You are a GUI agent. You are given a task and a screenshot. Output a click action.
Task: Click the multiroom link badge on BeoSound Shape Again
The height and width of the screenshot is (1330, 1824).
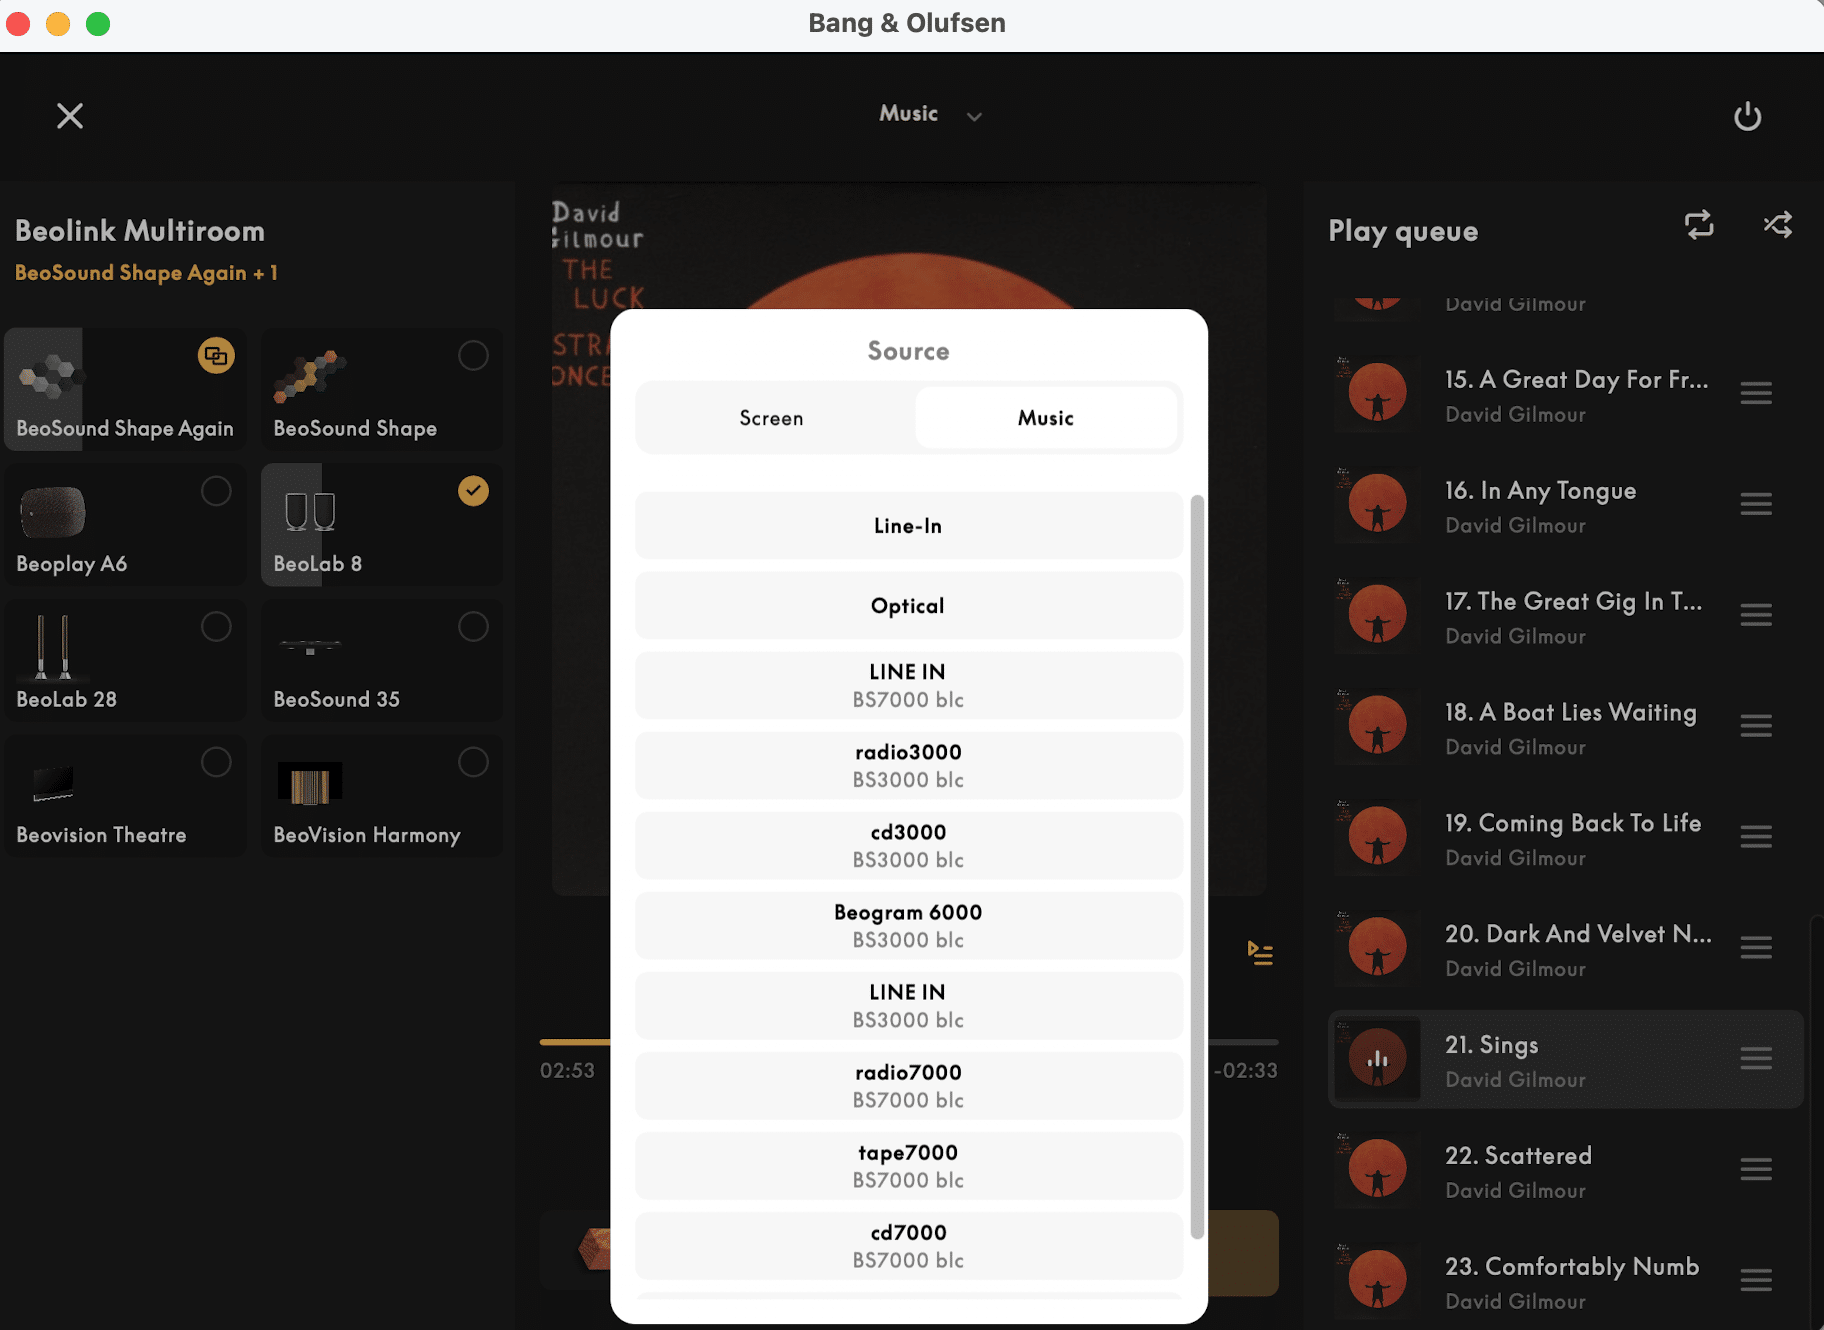tap(216, 356)
